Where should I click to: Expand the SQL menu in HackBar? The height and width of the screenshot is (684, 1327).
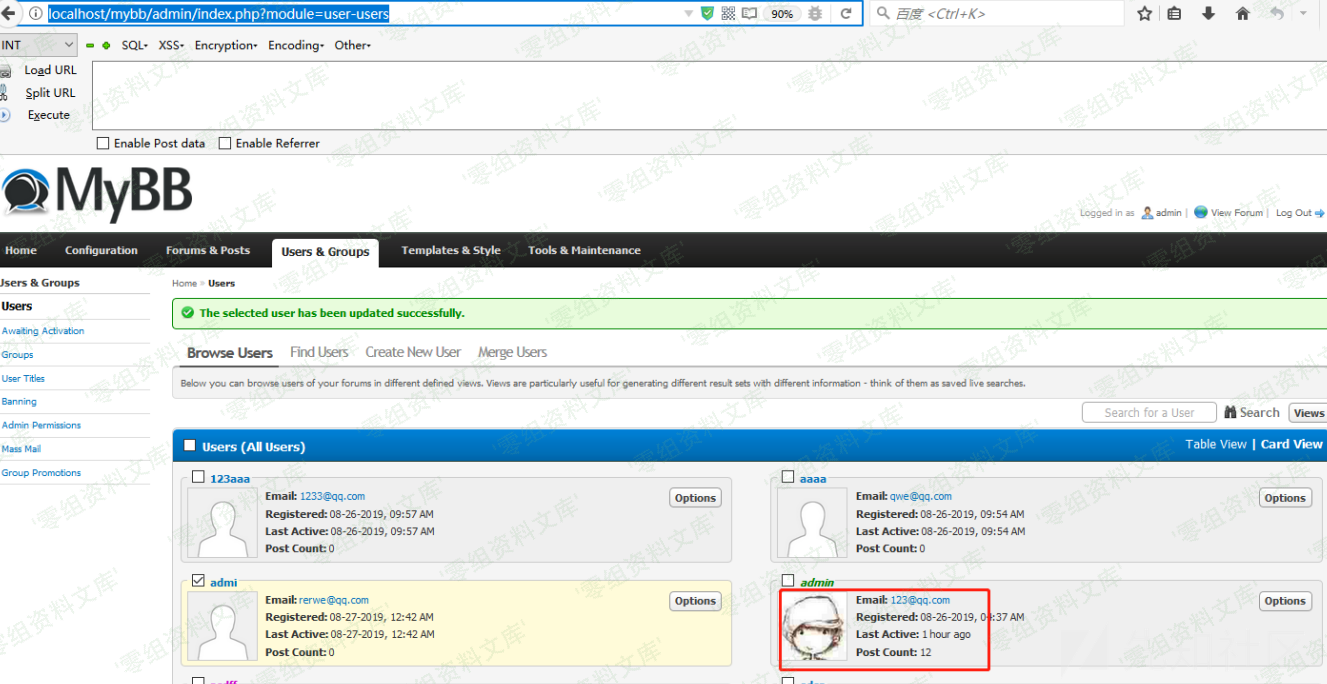(134, 45)
